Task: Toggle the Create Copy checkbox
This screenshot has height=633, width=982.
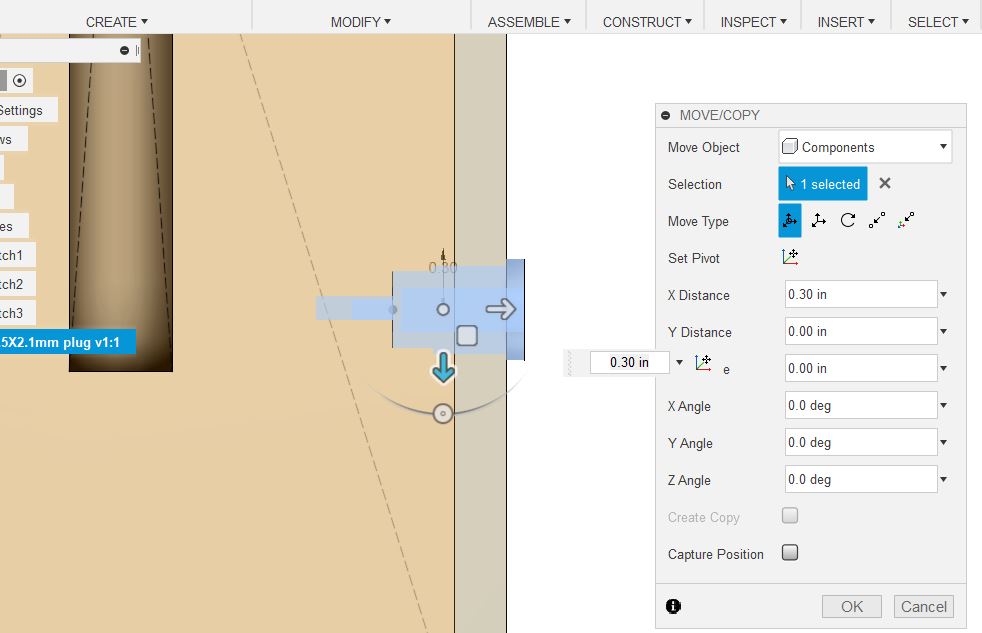Action: pos(790,515)
